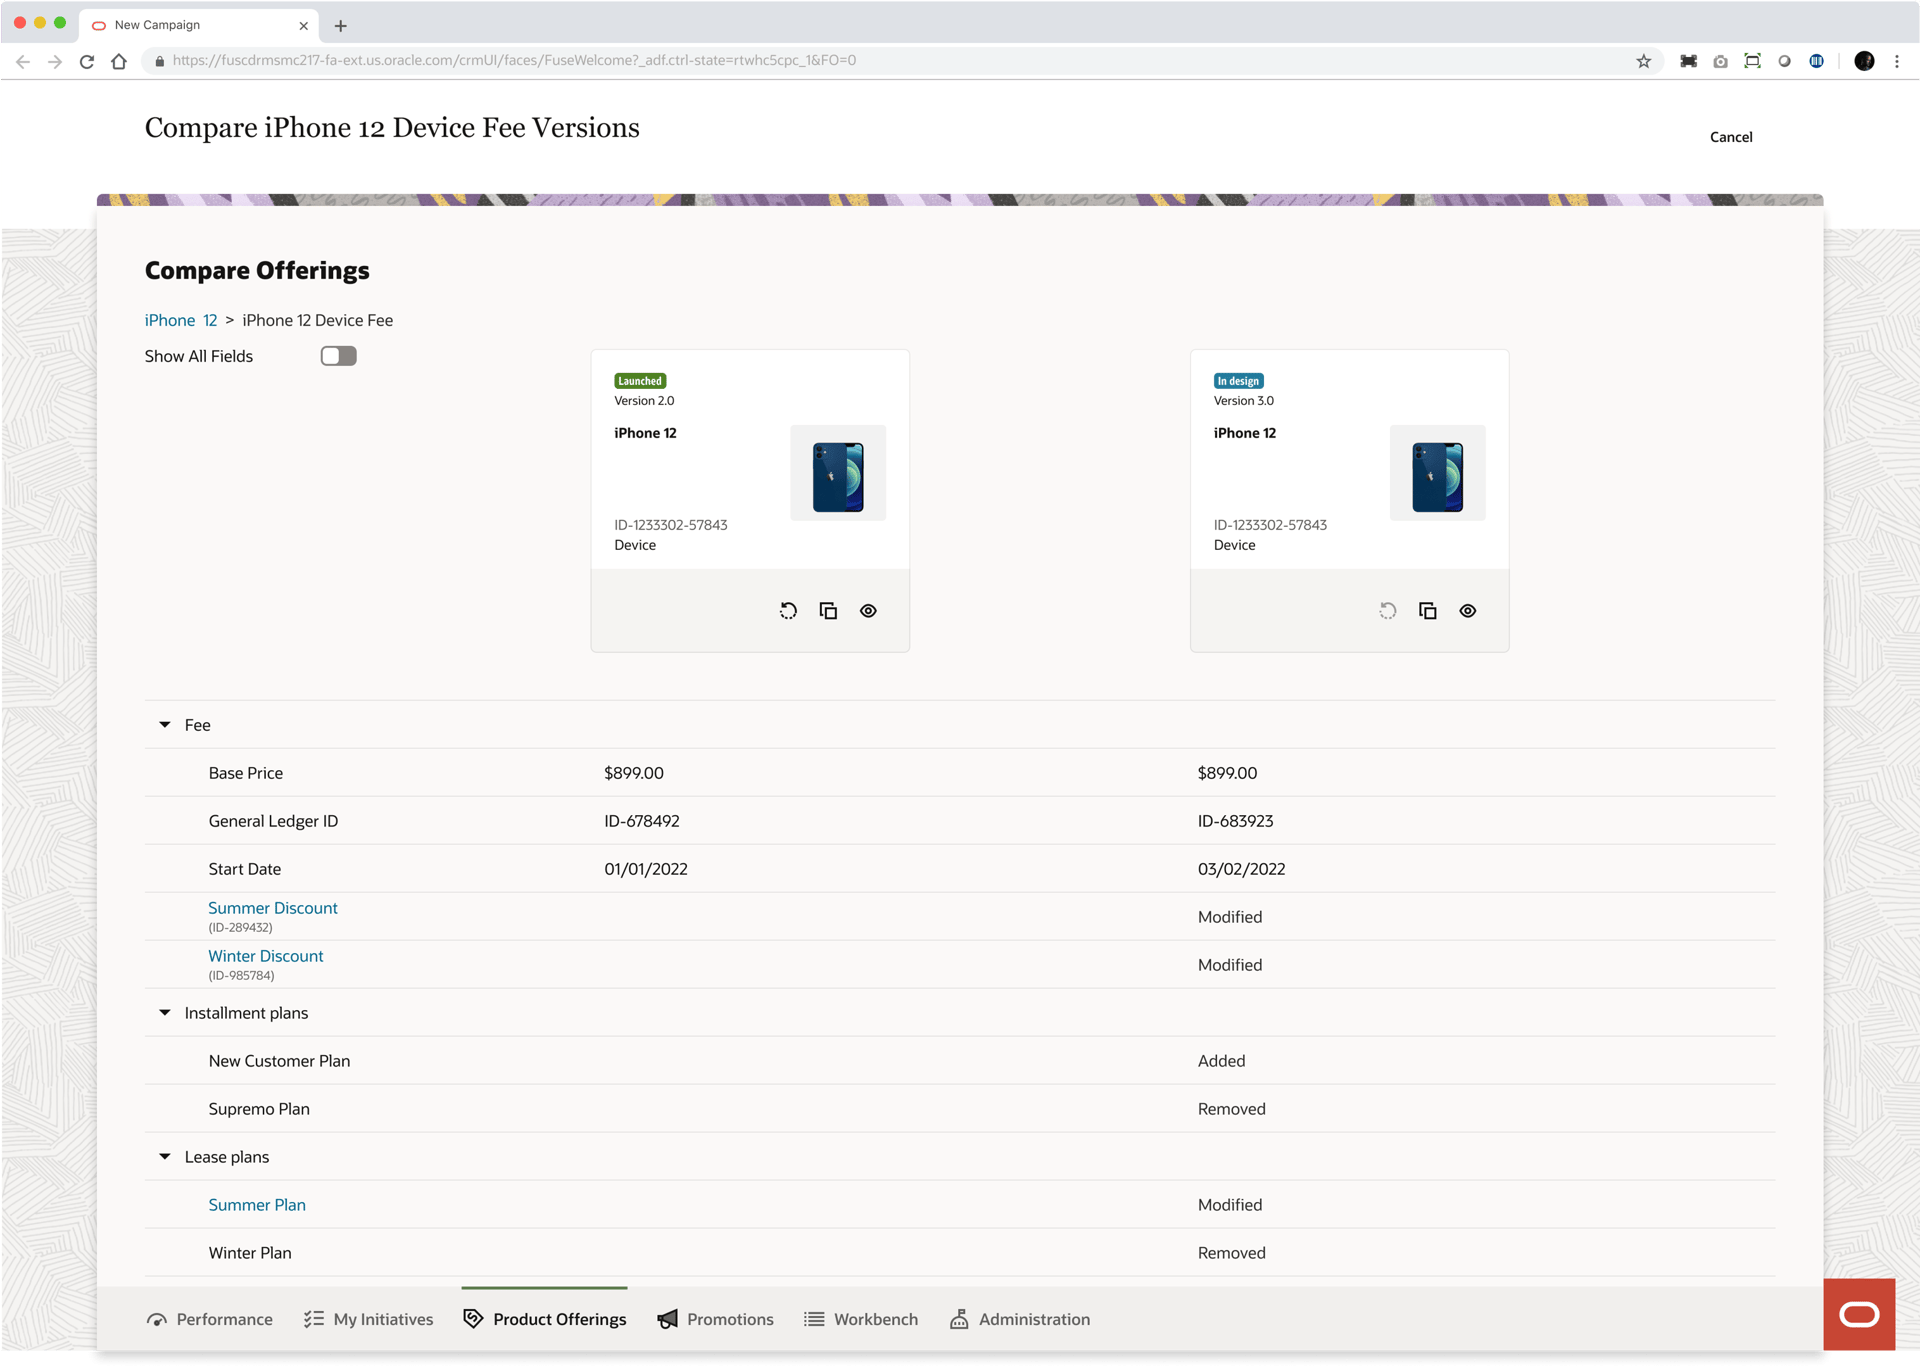Collapse the Lease plans section
The height and width of the screenshot is (1368, 1920).
click(x=165, y=1157)
